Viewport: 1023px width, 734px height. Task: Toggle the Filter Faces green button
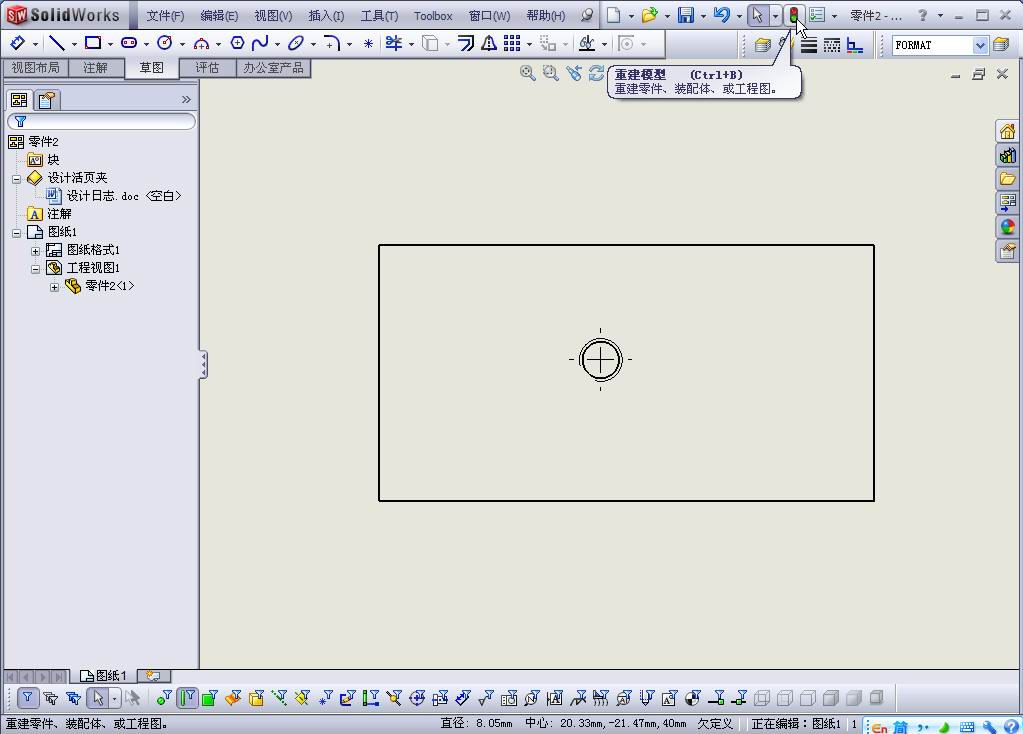click(x=209, y=698)
